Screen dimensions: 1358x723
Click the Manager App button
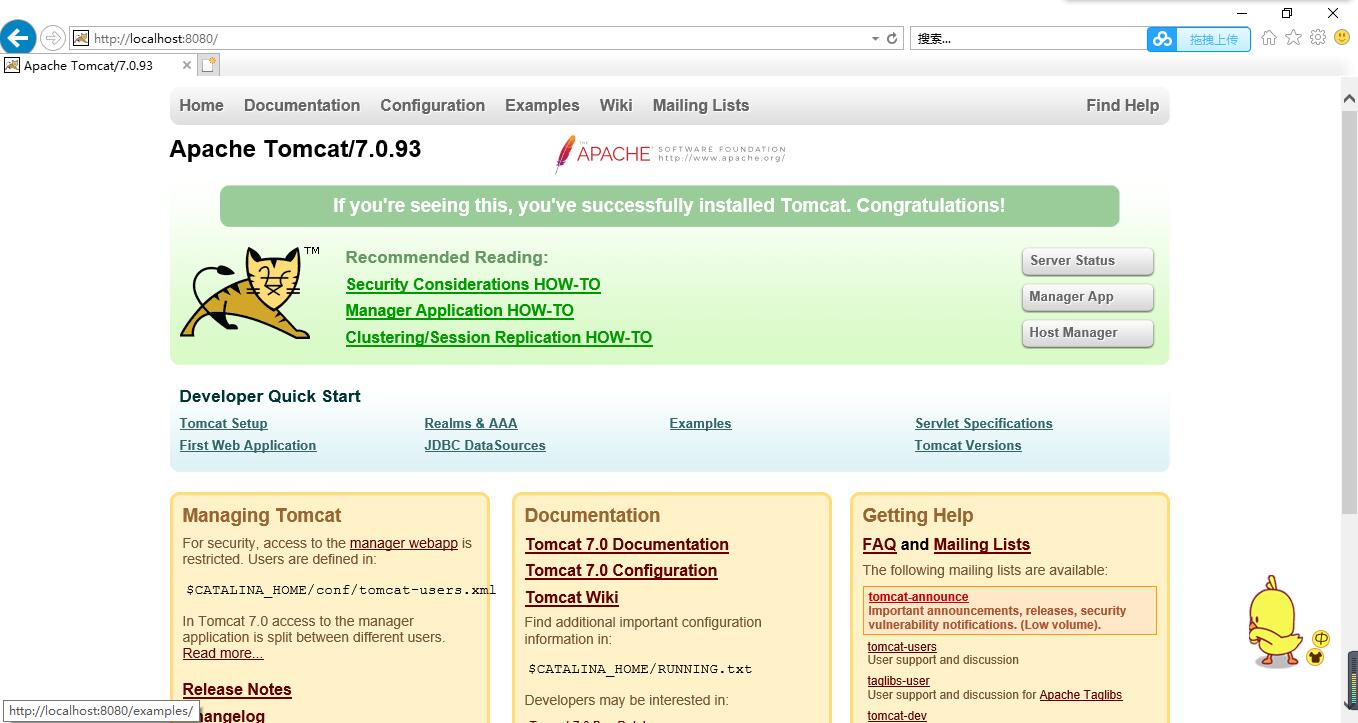(x=1087, y=297)
